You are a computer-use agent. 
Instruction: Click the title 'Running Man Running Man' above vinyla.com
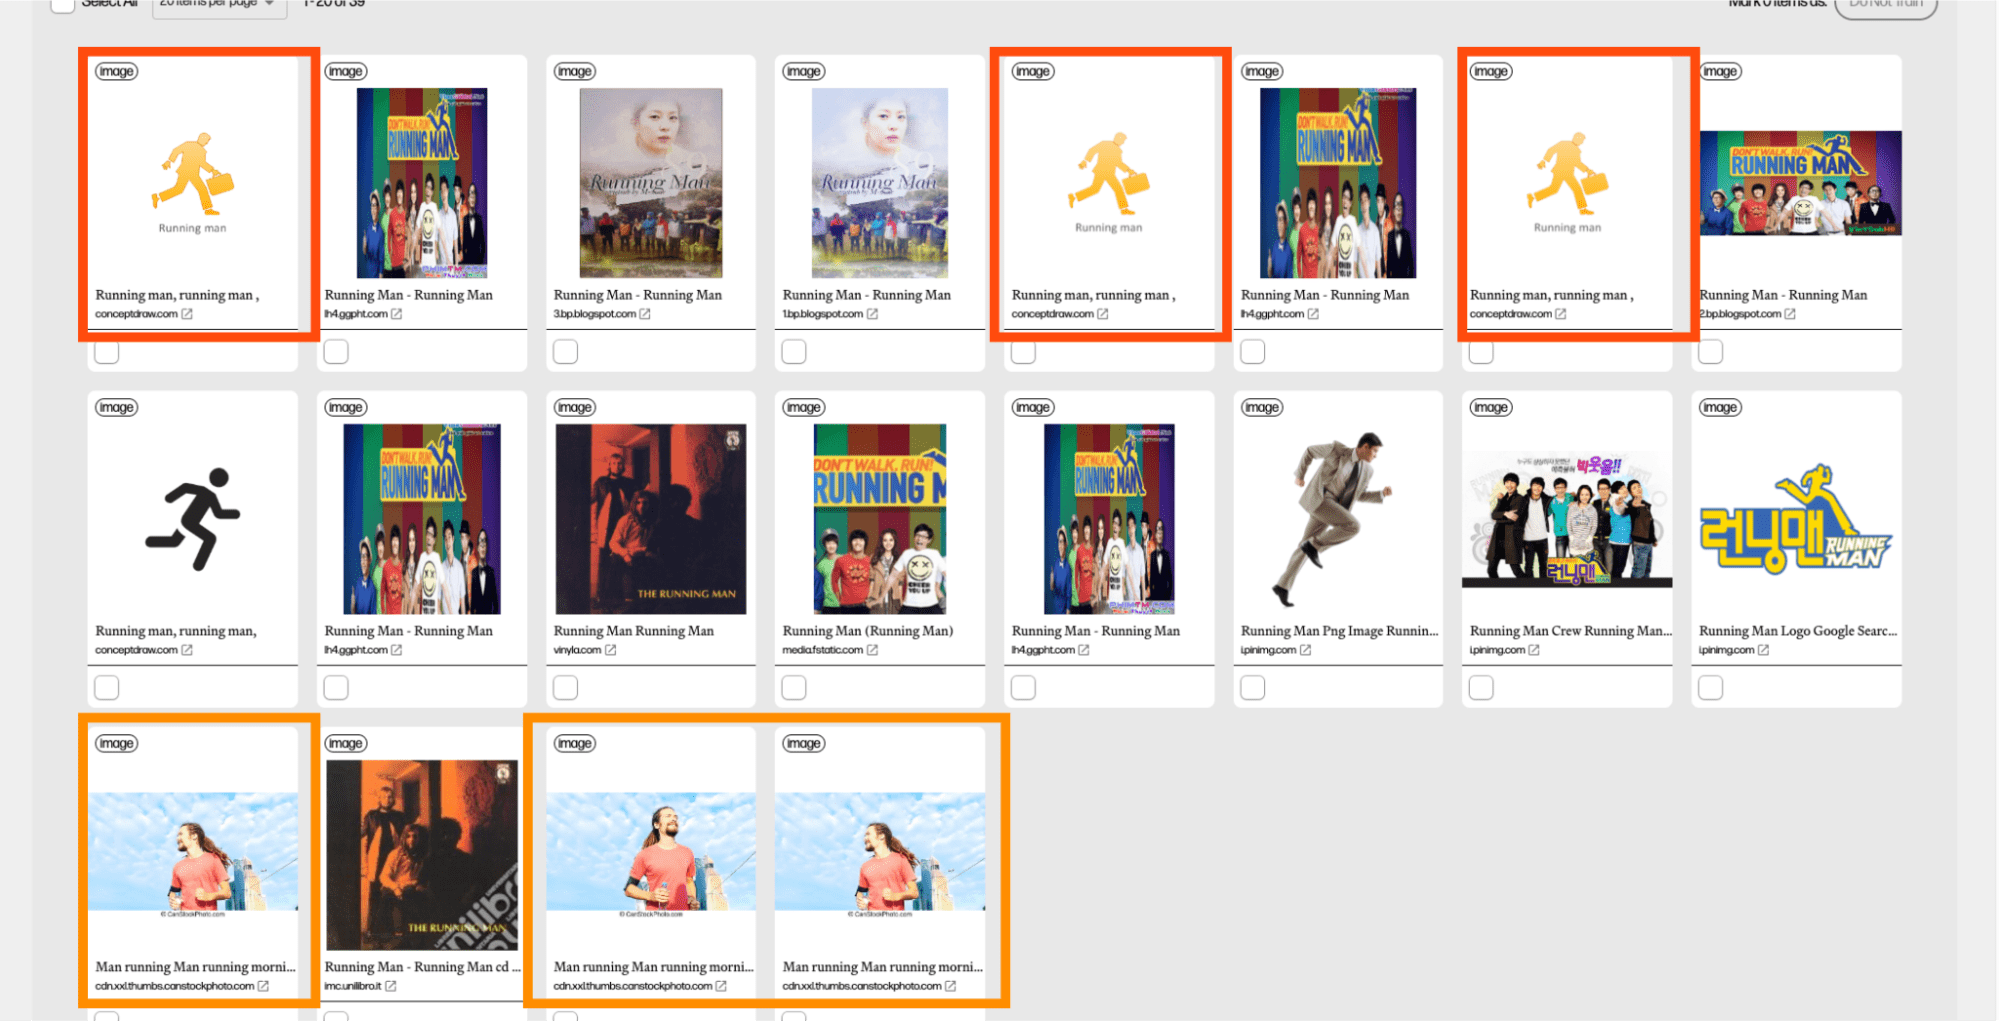pyautogui.click(x=634, y=631)
